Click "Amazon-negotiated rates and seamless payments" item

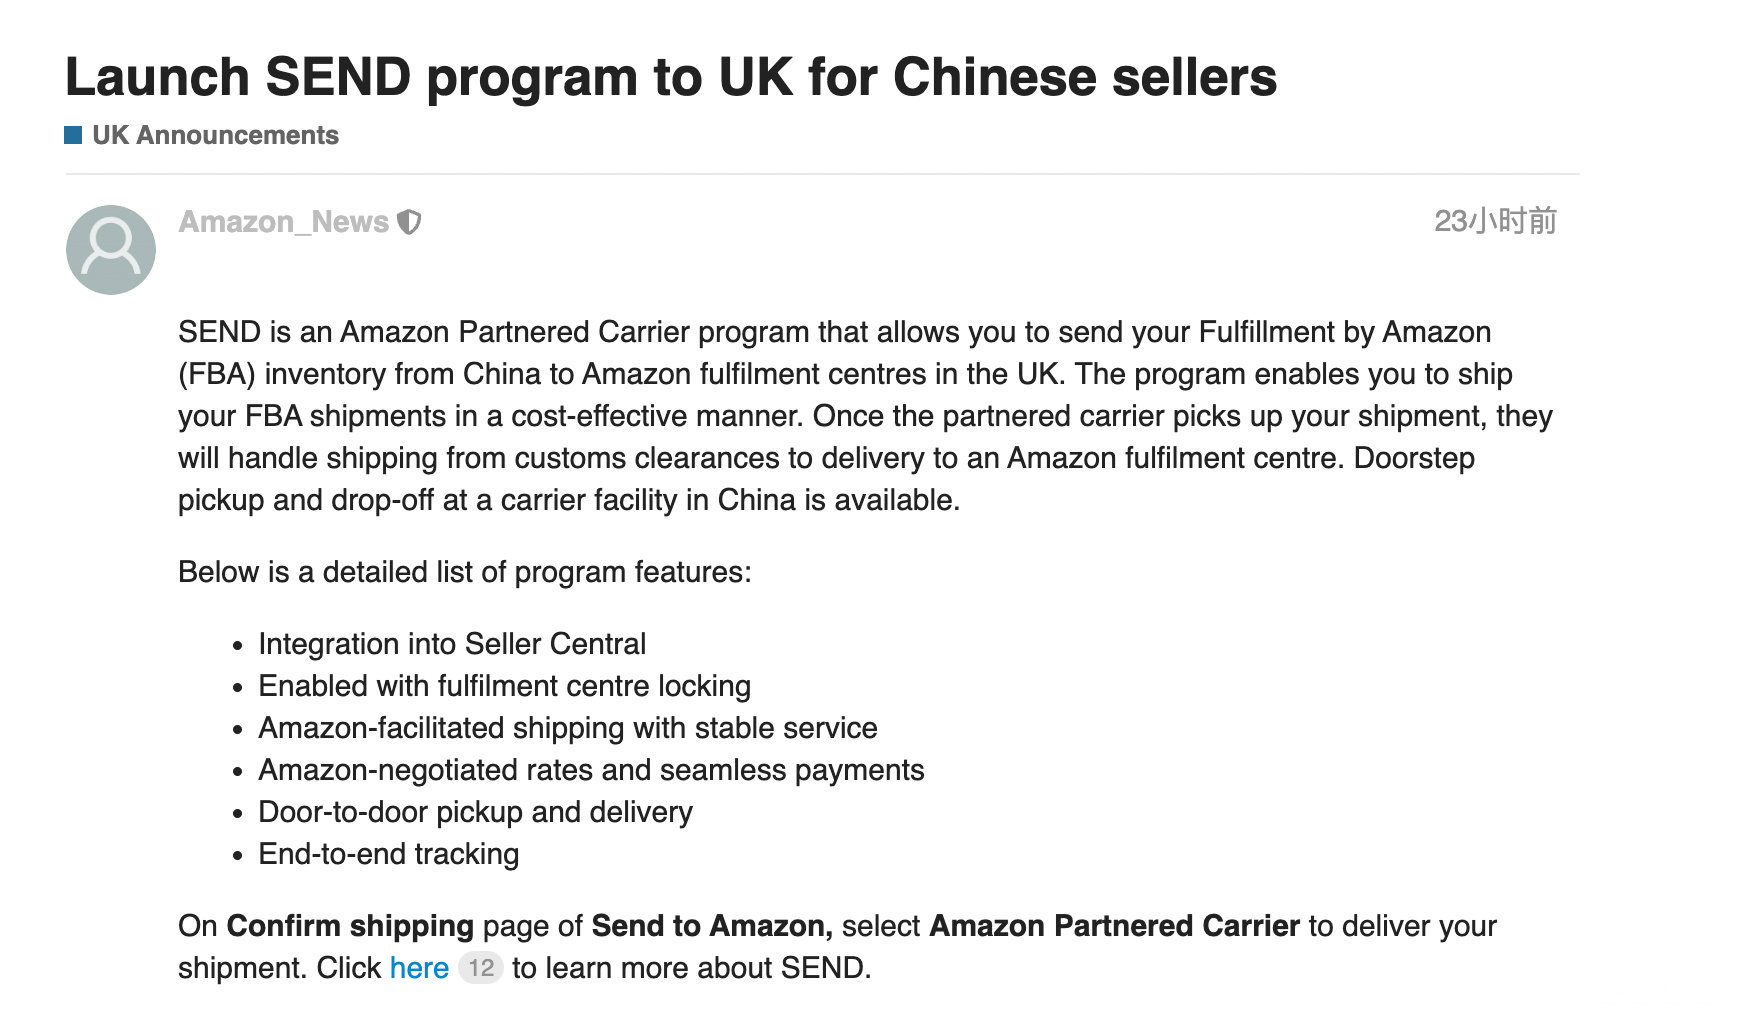tap(591, 770)
